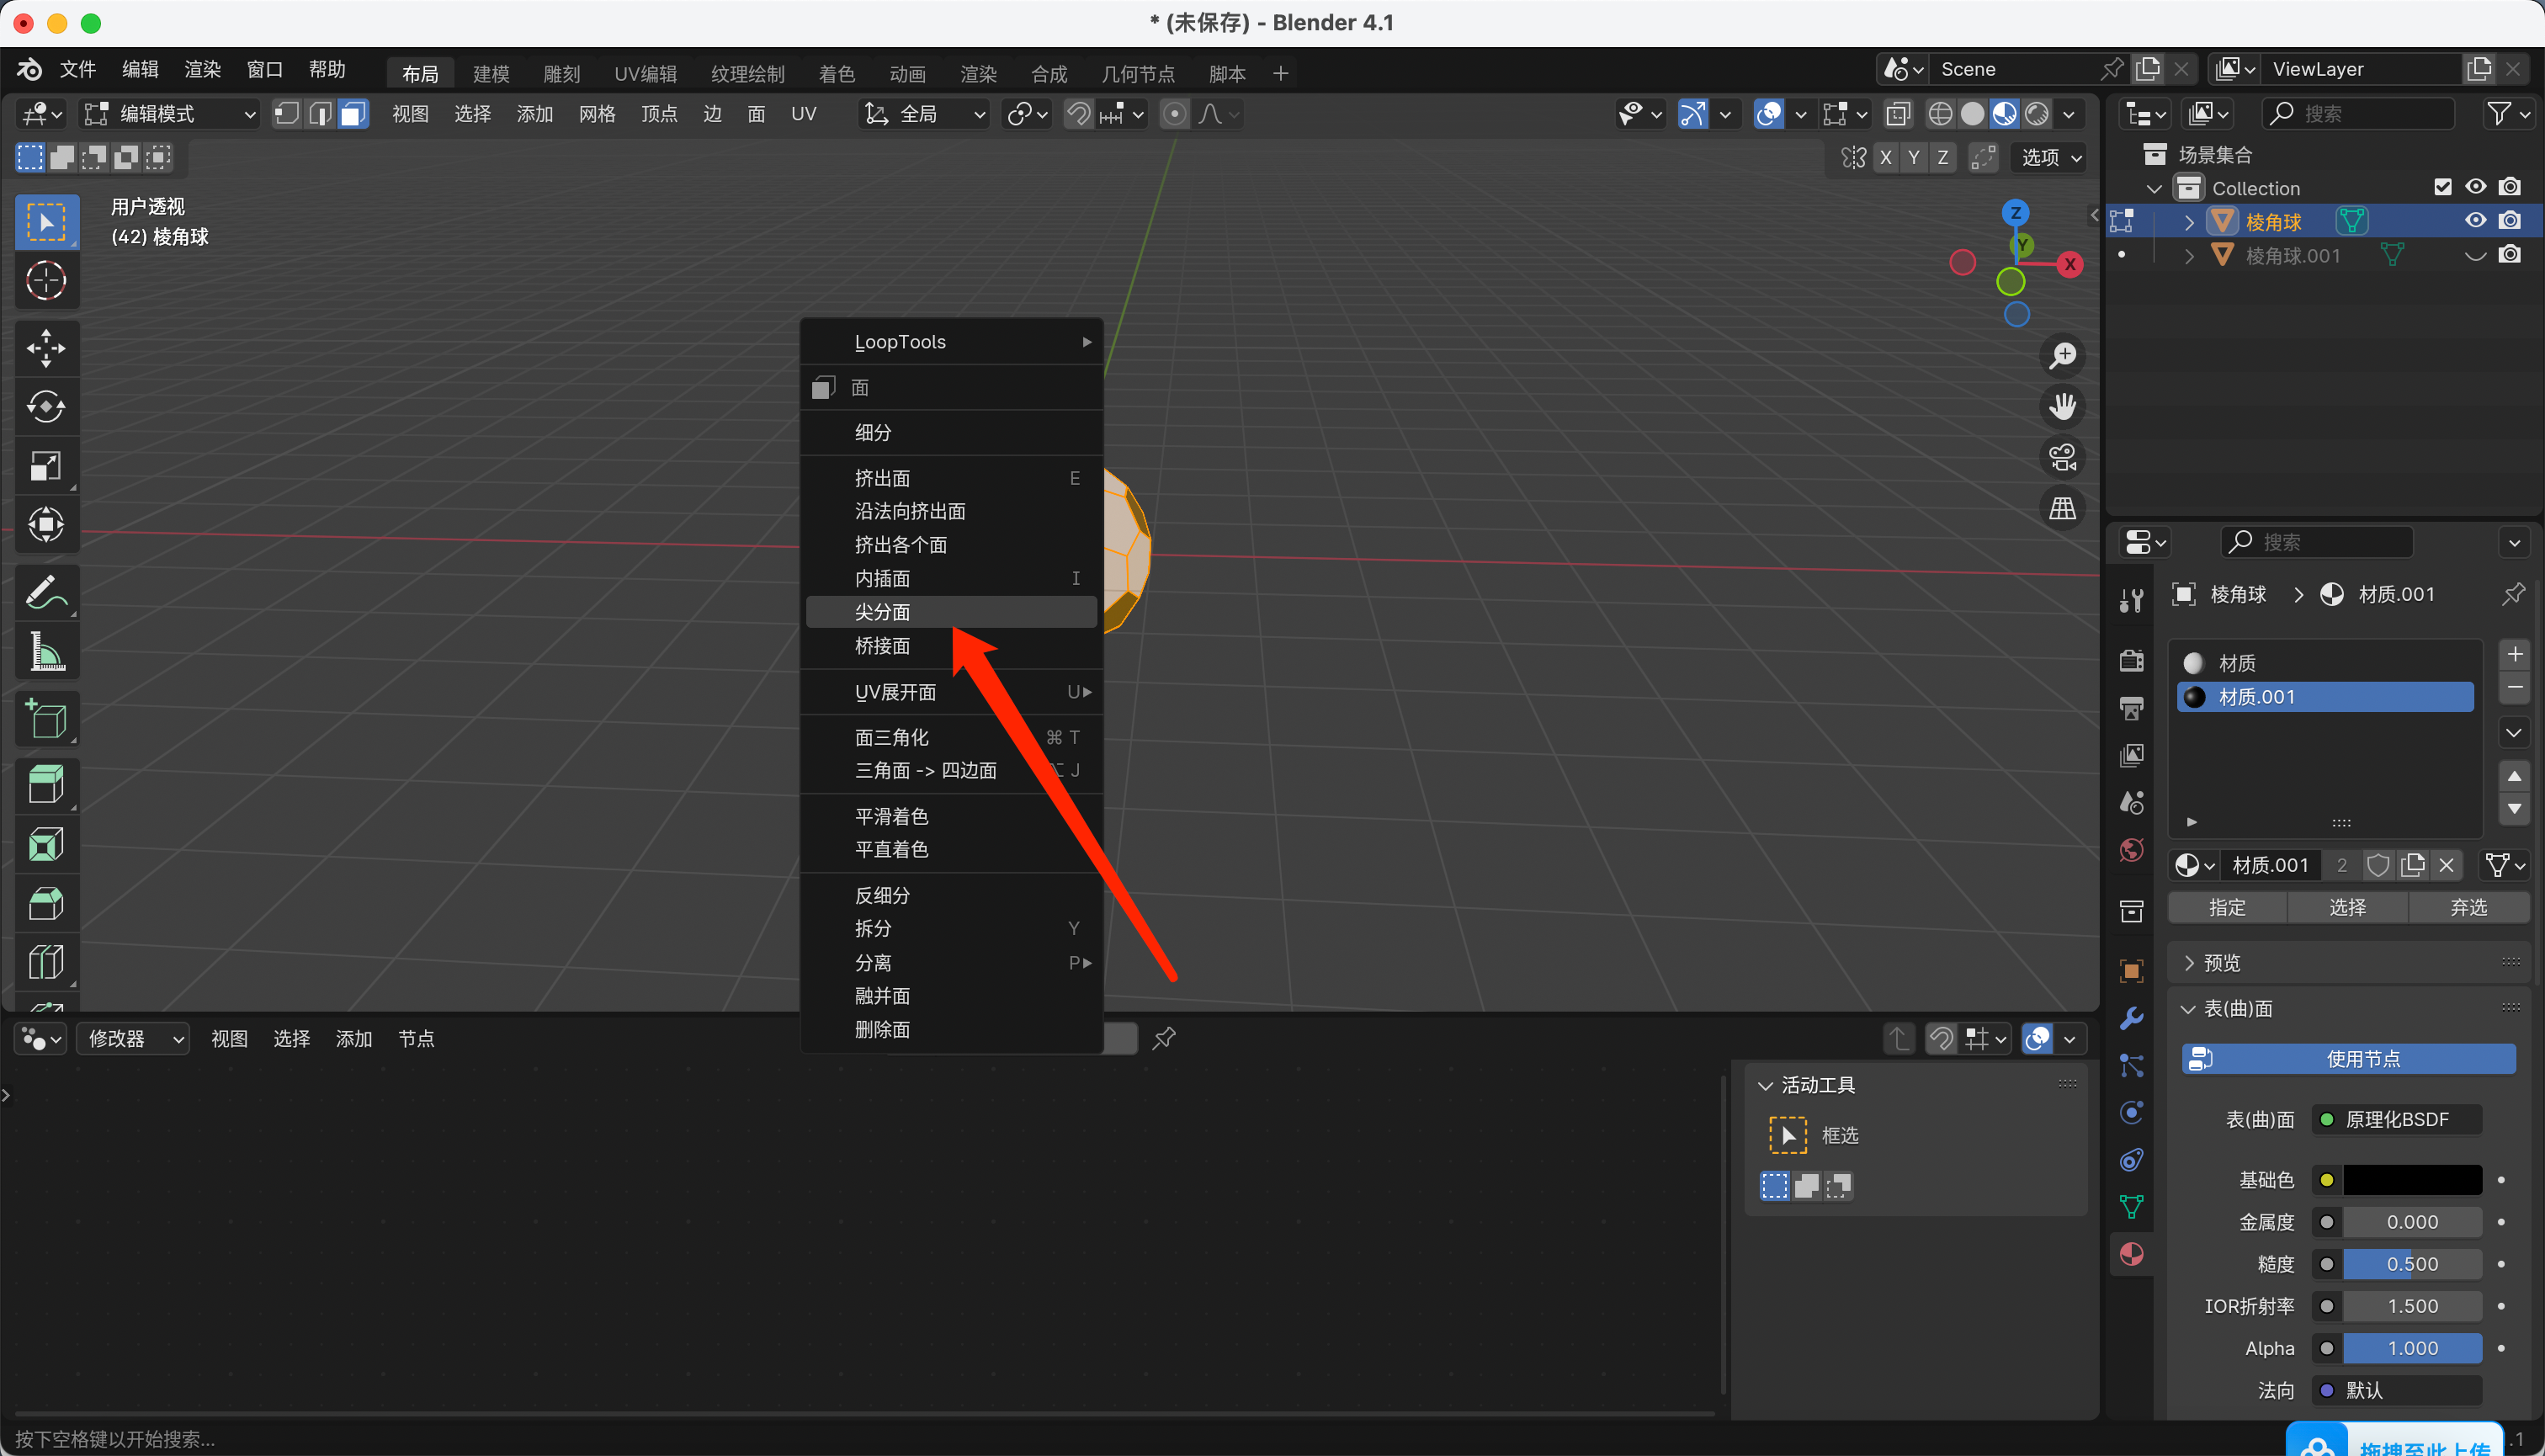Toggle camera view icon in viewport
Screen dimensions: 2545x1456
[2062, 457]
